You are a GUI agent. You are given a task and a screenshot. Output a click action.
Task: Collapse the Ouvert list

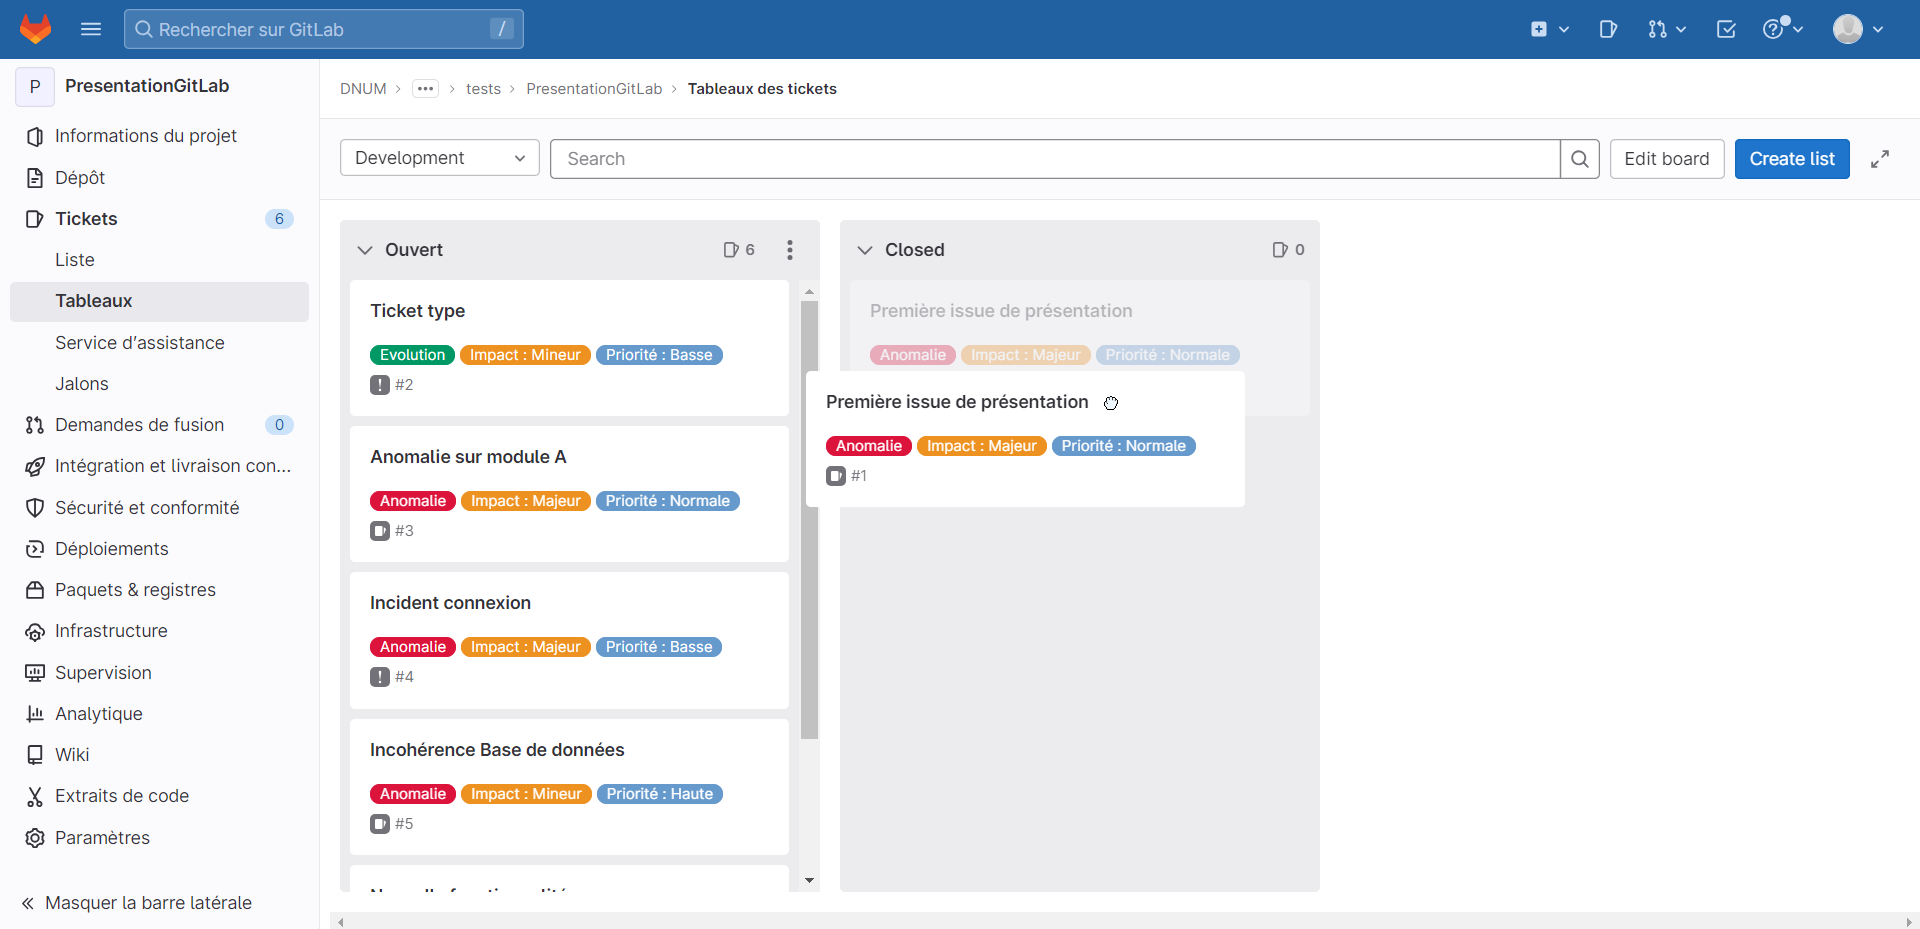point(365,250)
